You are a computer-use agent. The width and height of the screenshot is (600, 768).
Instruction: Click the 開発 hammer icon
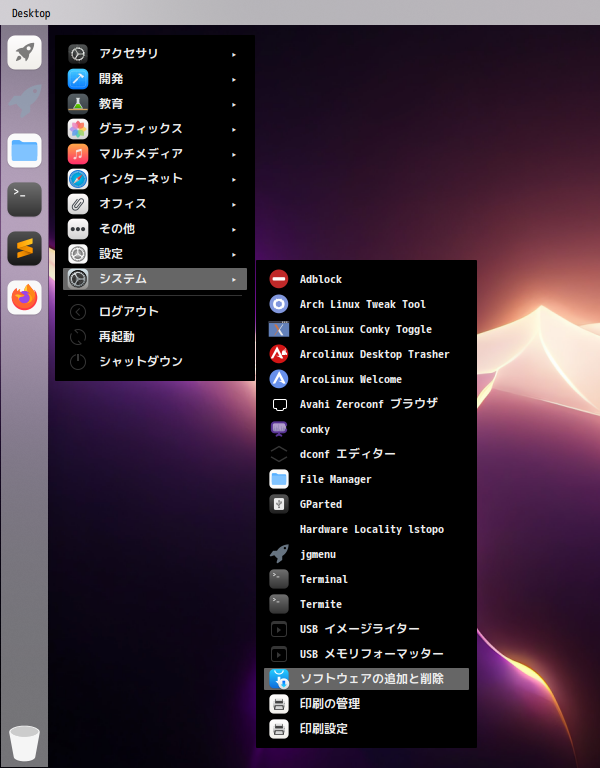point(78,79)
